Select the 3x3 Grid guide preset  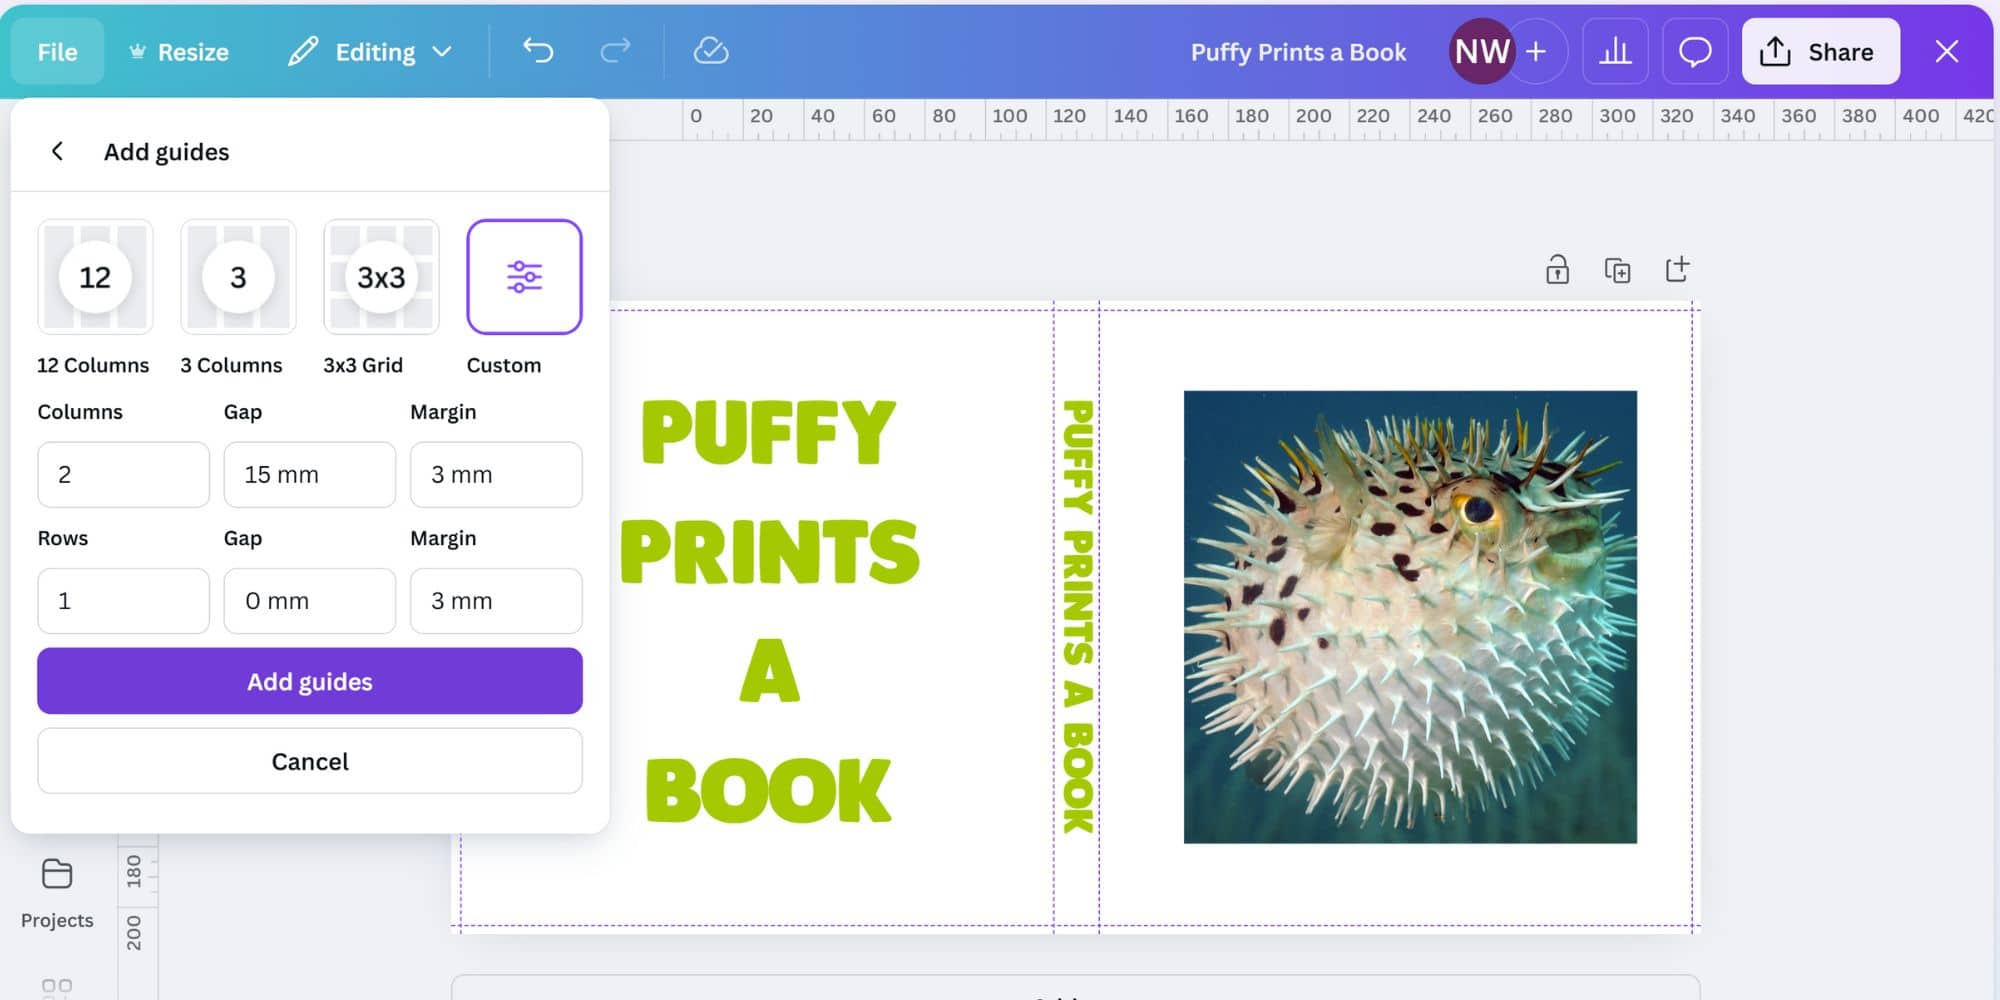381,278
